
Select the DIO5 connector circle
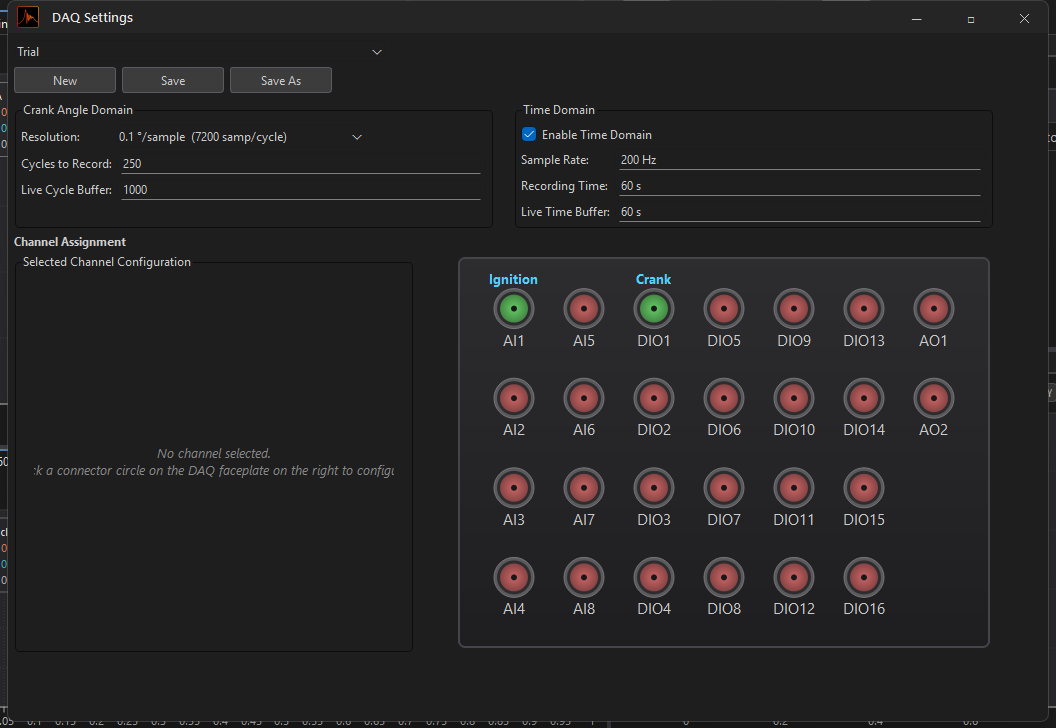click(724, 309)
